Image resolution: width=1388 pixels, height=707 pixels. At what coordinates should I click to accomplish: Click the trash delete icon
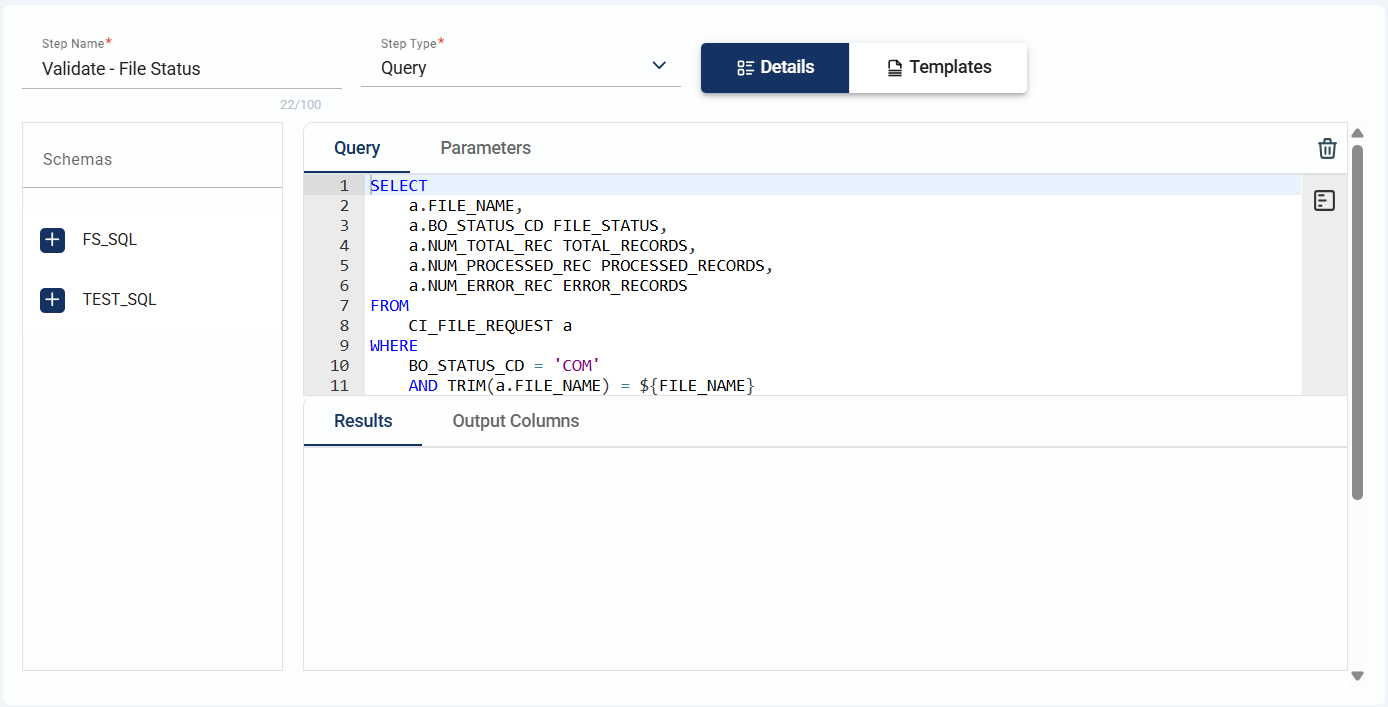click(x=1327, y=149)
